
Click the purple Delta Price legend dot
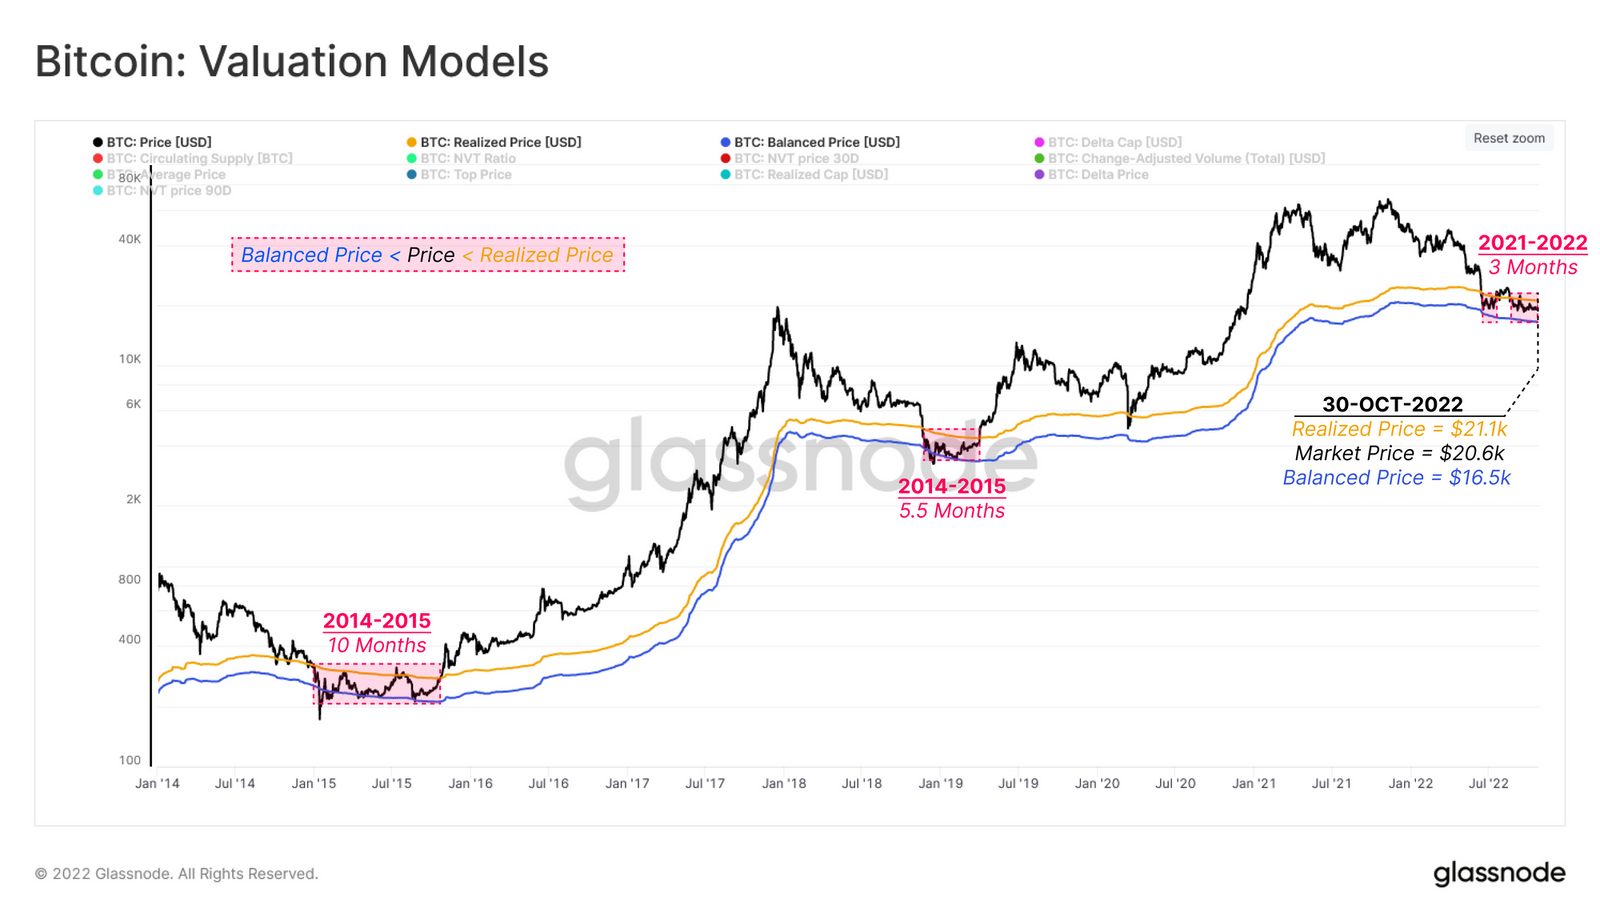click(x=1039, y=174)
